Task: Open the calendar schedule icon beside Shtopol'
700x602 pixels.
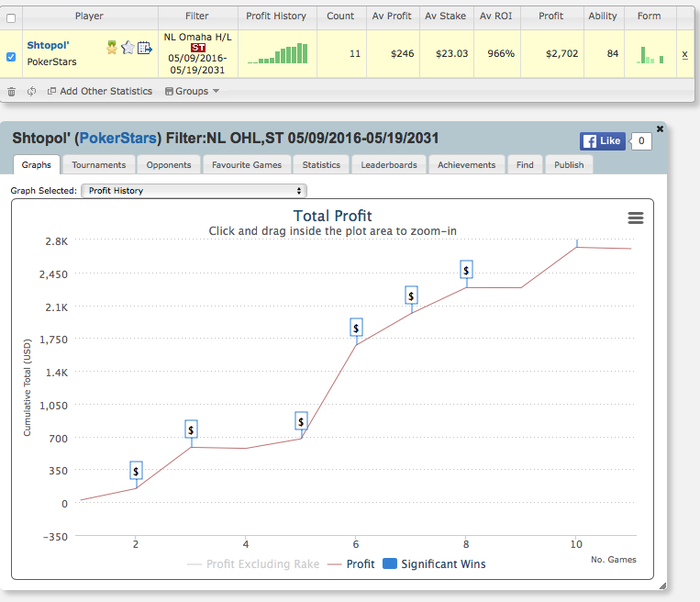Action: pyautogui.click(x=145, y=47)
